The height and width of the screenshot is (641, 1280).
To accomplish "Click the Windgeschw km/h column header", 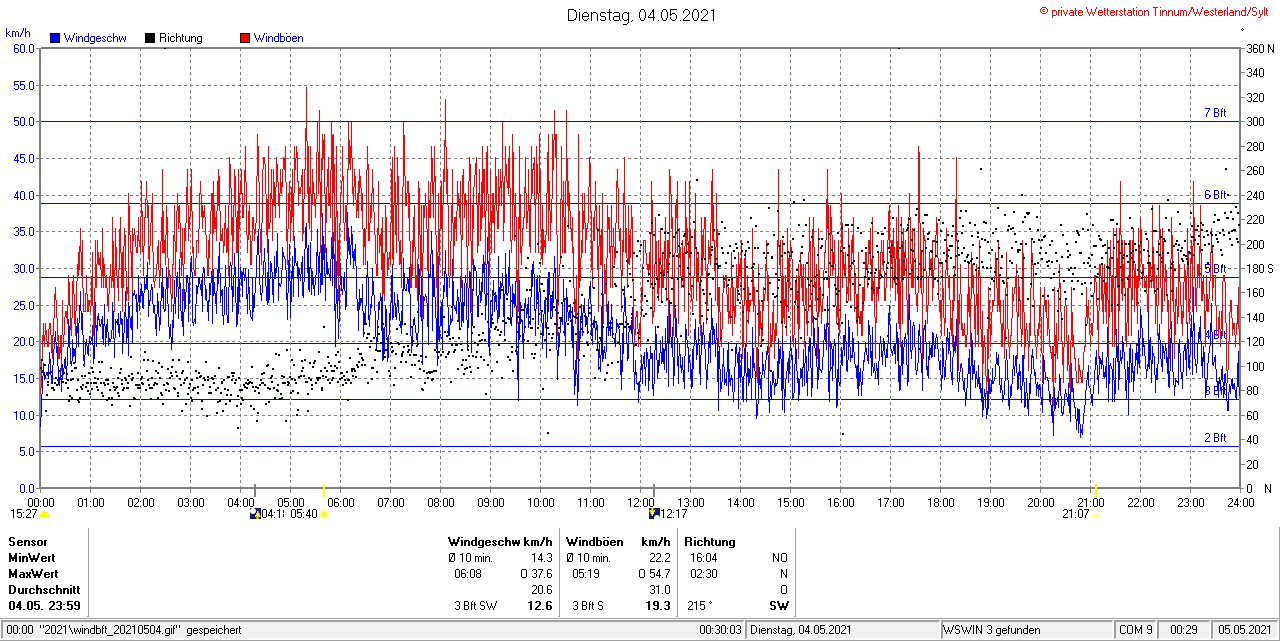I will [x=500, y=542].
